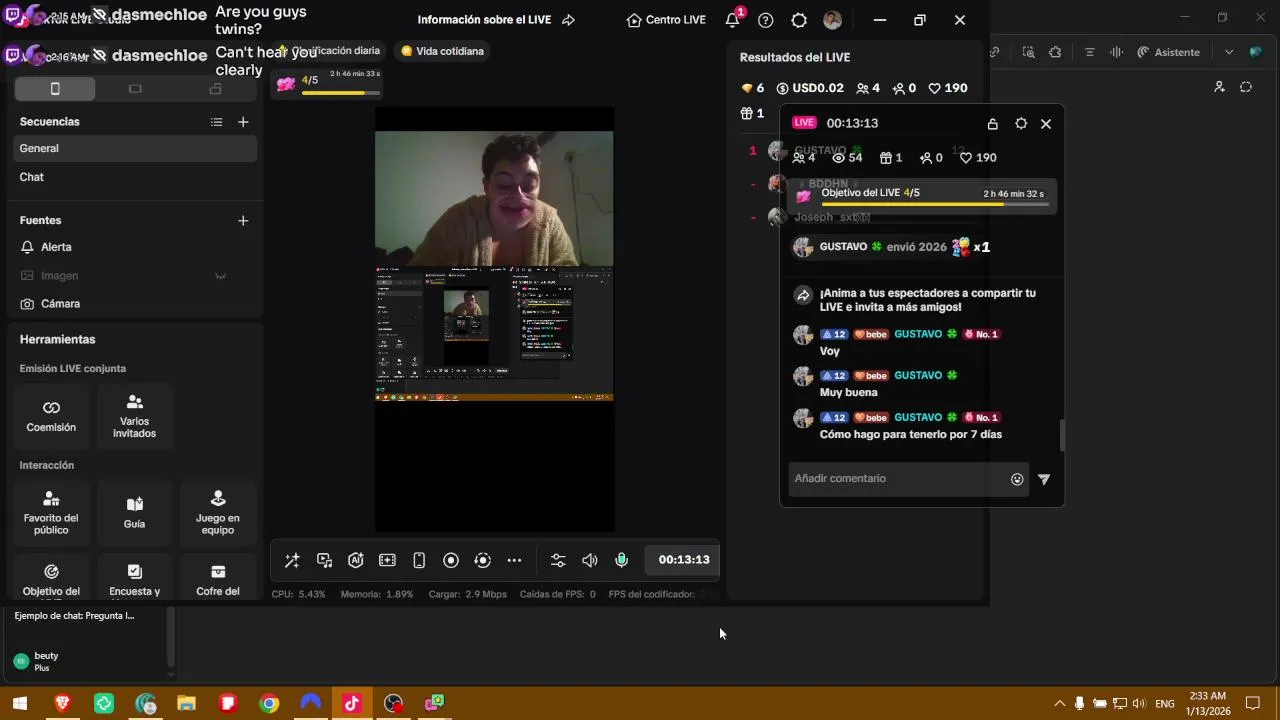Open the Objetivo del LIVE tool tile
The image size is (1280, 720).
(51, 578)
